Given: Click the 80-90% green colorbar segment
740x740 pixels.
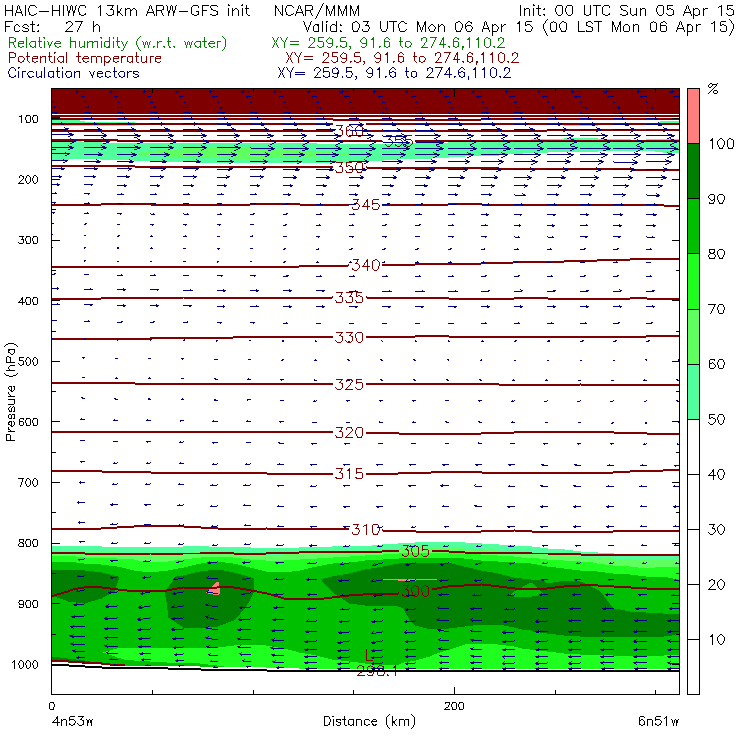Looking at the screenshot, I should click(x=693, y=226).
